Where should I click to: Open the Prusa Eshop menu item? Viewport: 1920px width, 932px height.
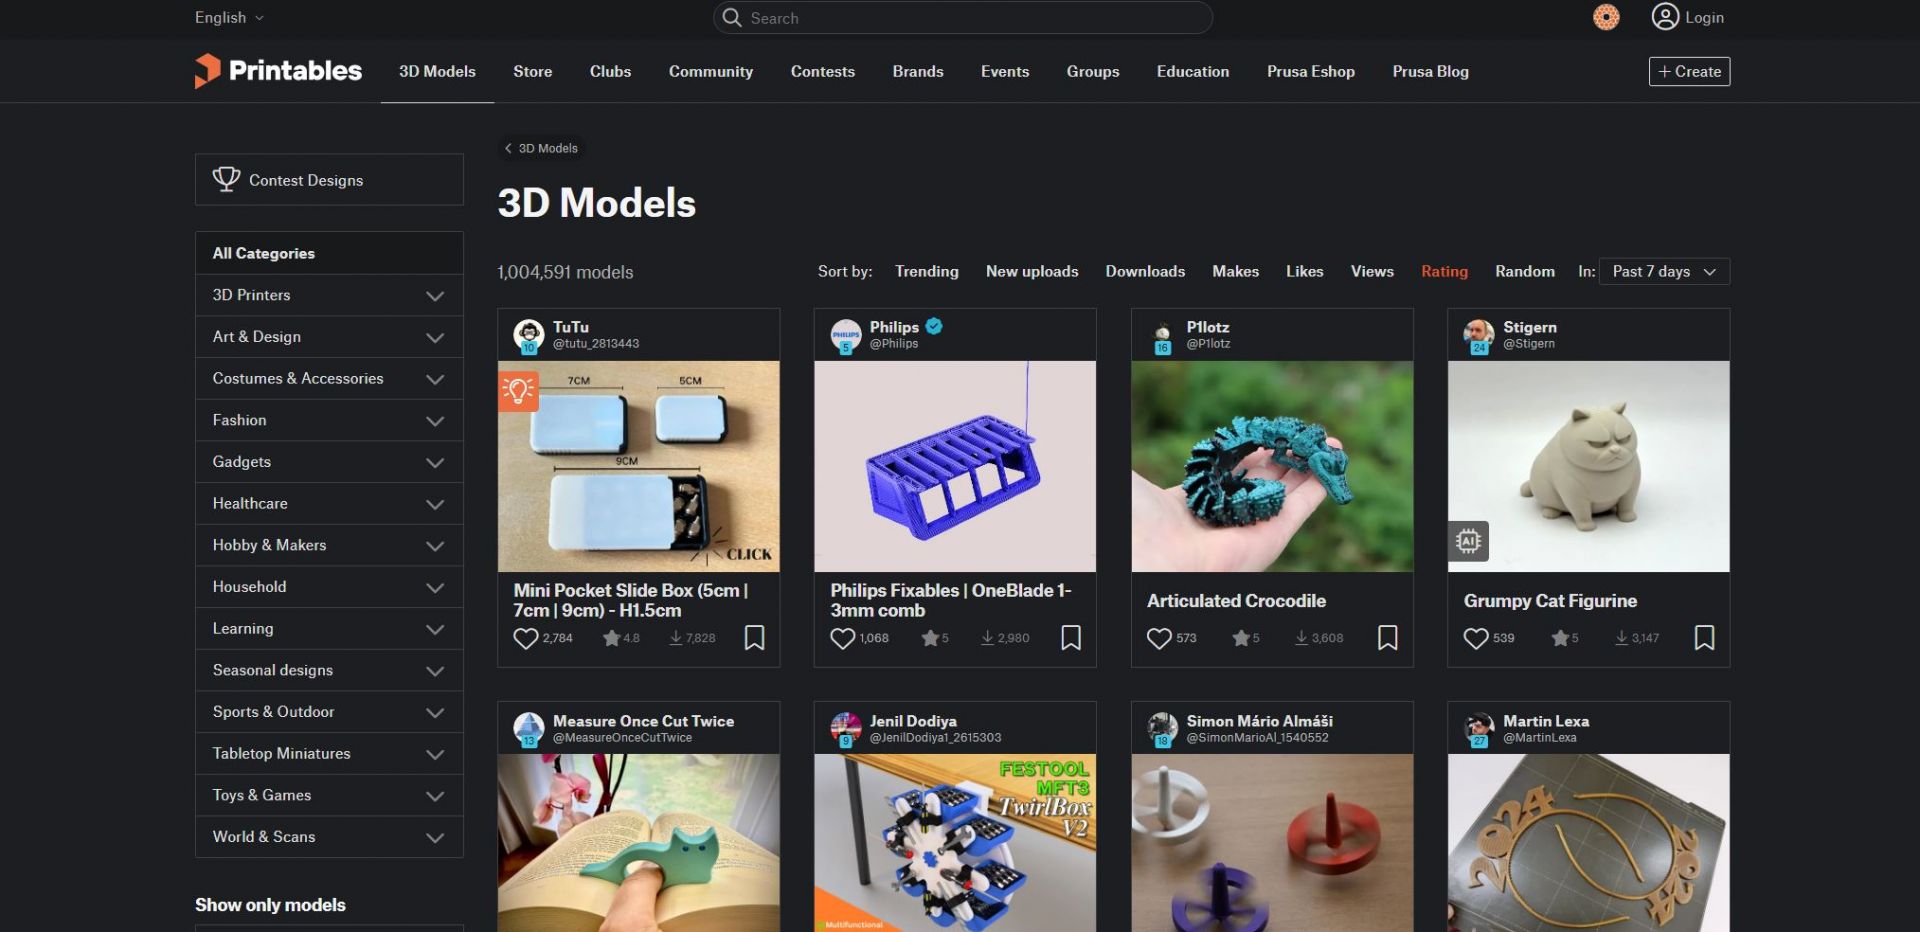(x=1310, y=72)
